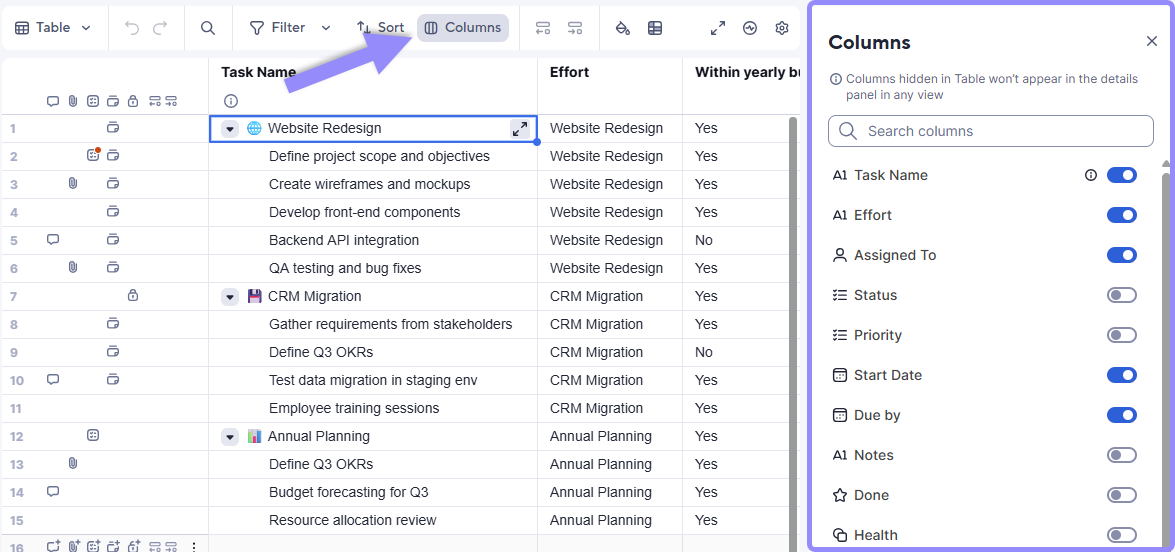The height and width of the screenshot is (552, 1175).
Task: Select the 'Resource allocation review' cell
Action: tap(373, 520)
